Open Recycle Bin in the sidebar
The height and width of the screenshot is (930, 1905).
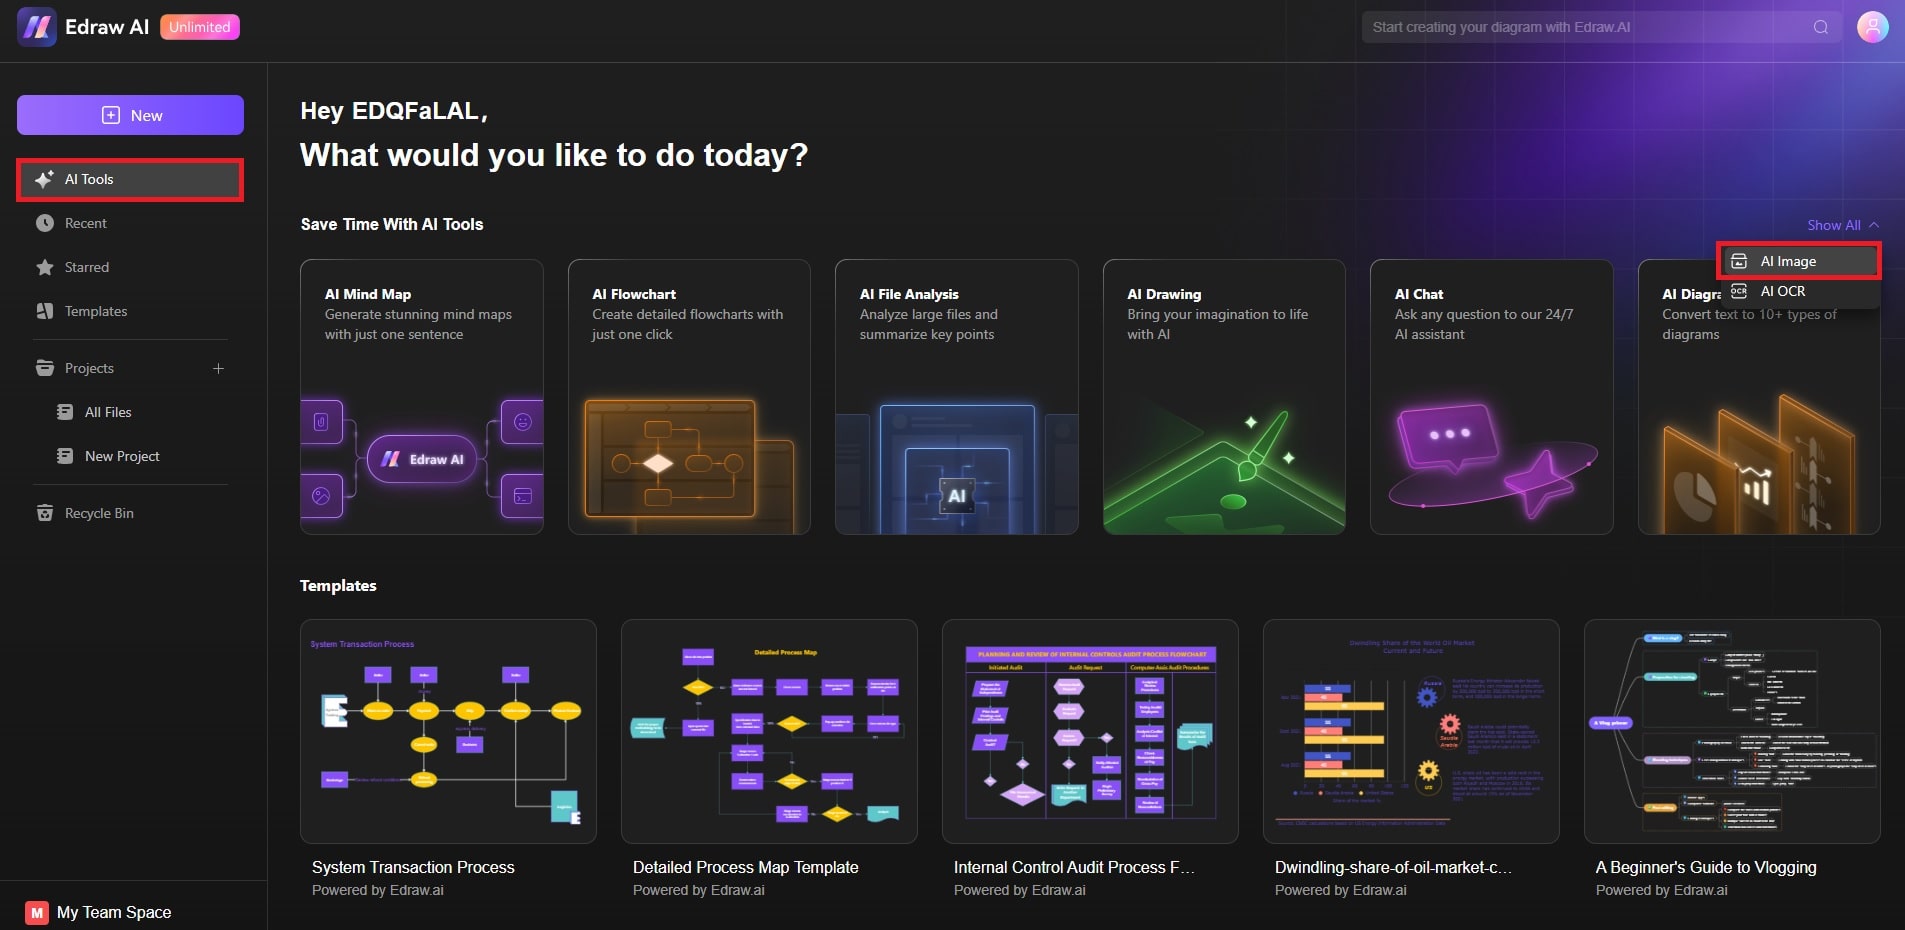click(x=130, y=513)
